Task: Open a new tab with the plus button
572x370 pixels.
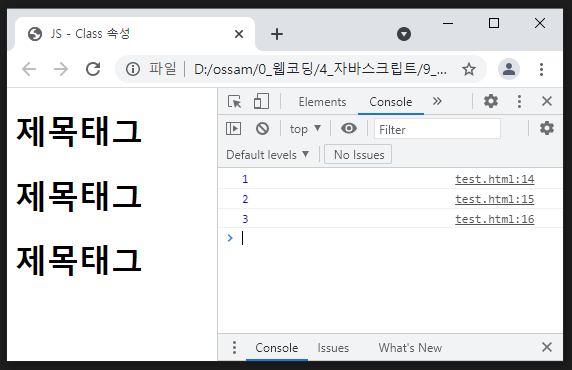Action: (277, 34)
